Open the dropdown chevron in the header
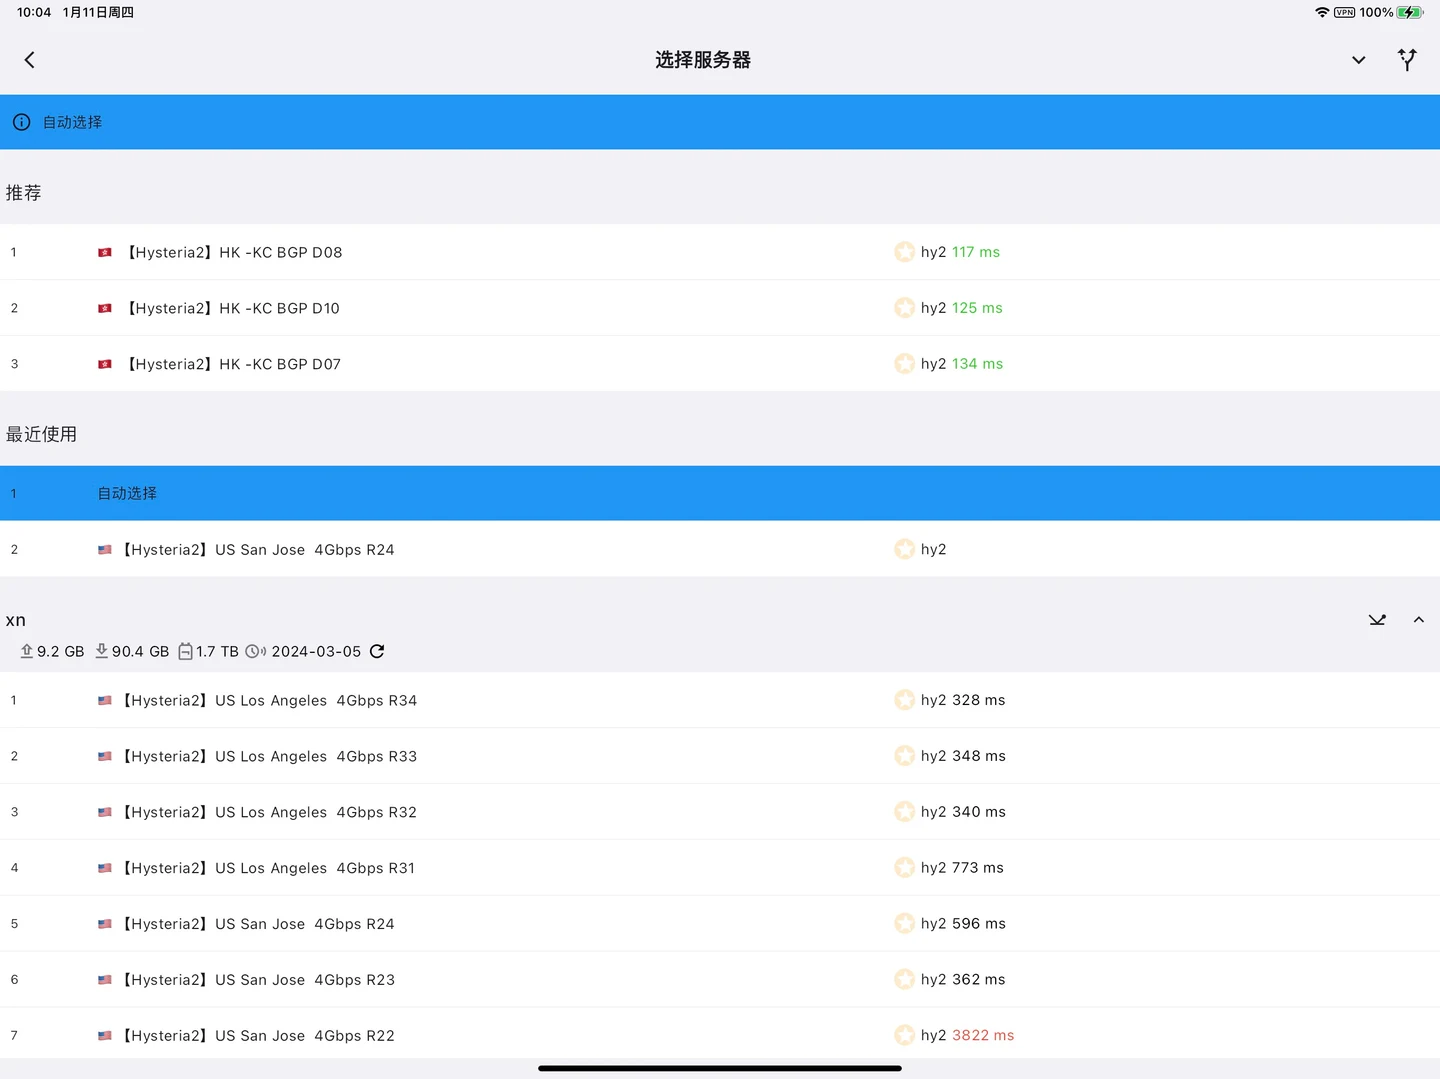Viewport: 1440px width, 1079px height. (x=1358, y=60)
